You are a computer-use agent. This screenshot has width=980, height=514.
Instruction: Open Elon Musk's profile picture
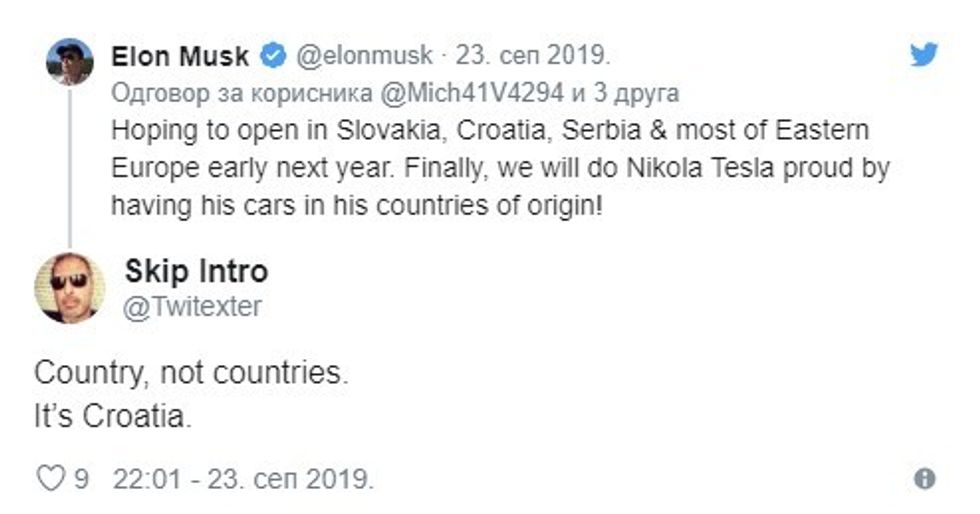pos(70,63)
